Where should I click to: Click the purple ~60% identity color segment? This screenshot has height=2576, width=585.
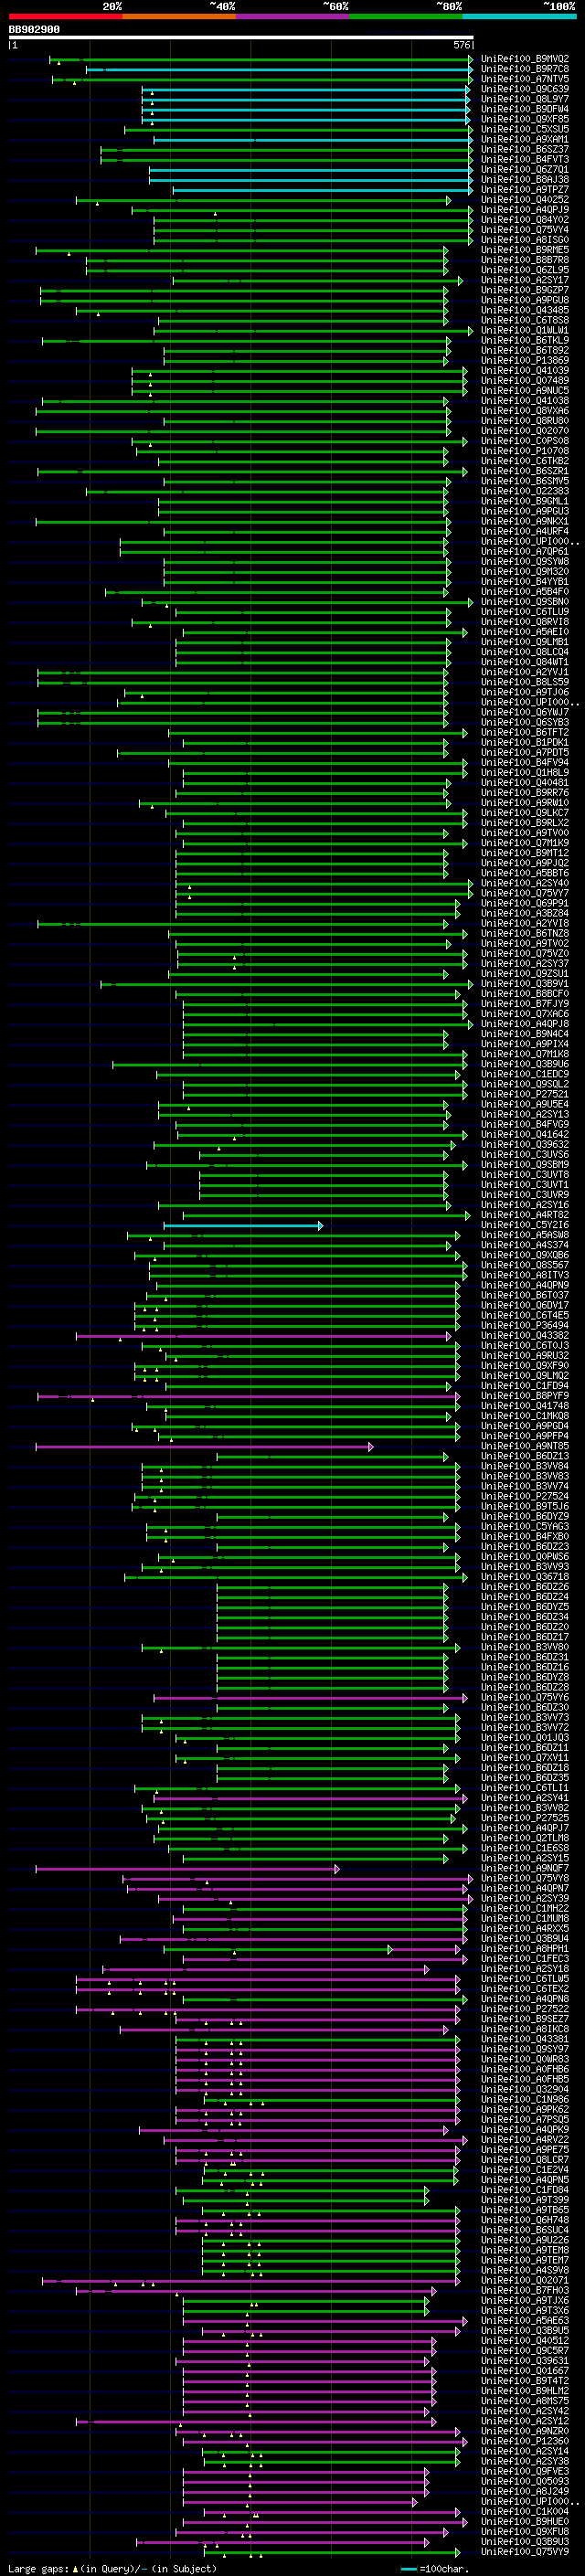293,16
